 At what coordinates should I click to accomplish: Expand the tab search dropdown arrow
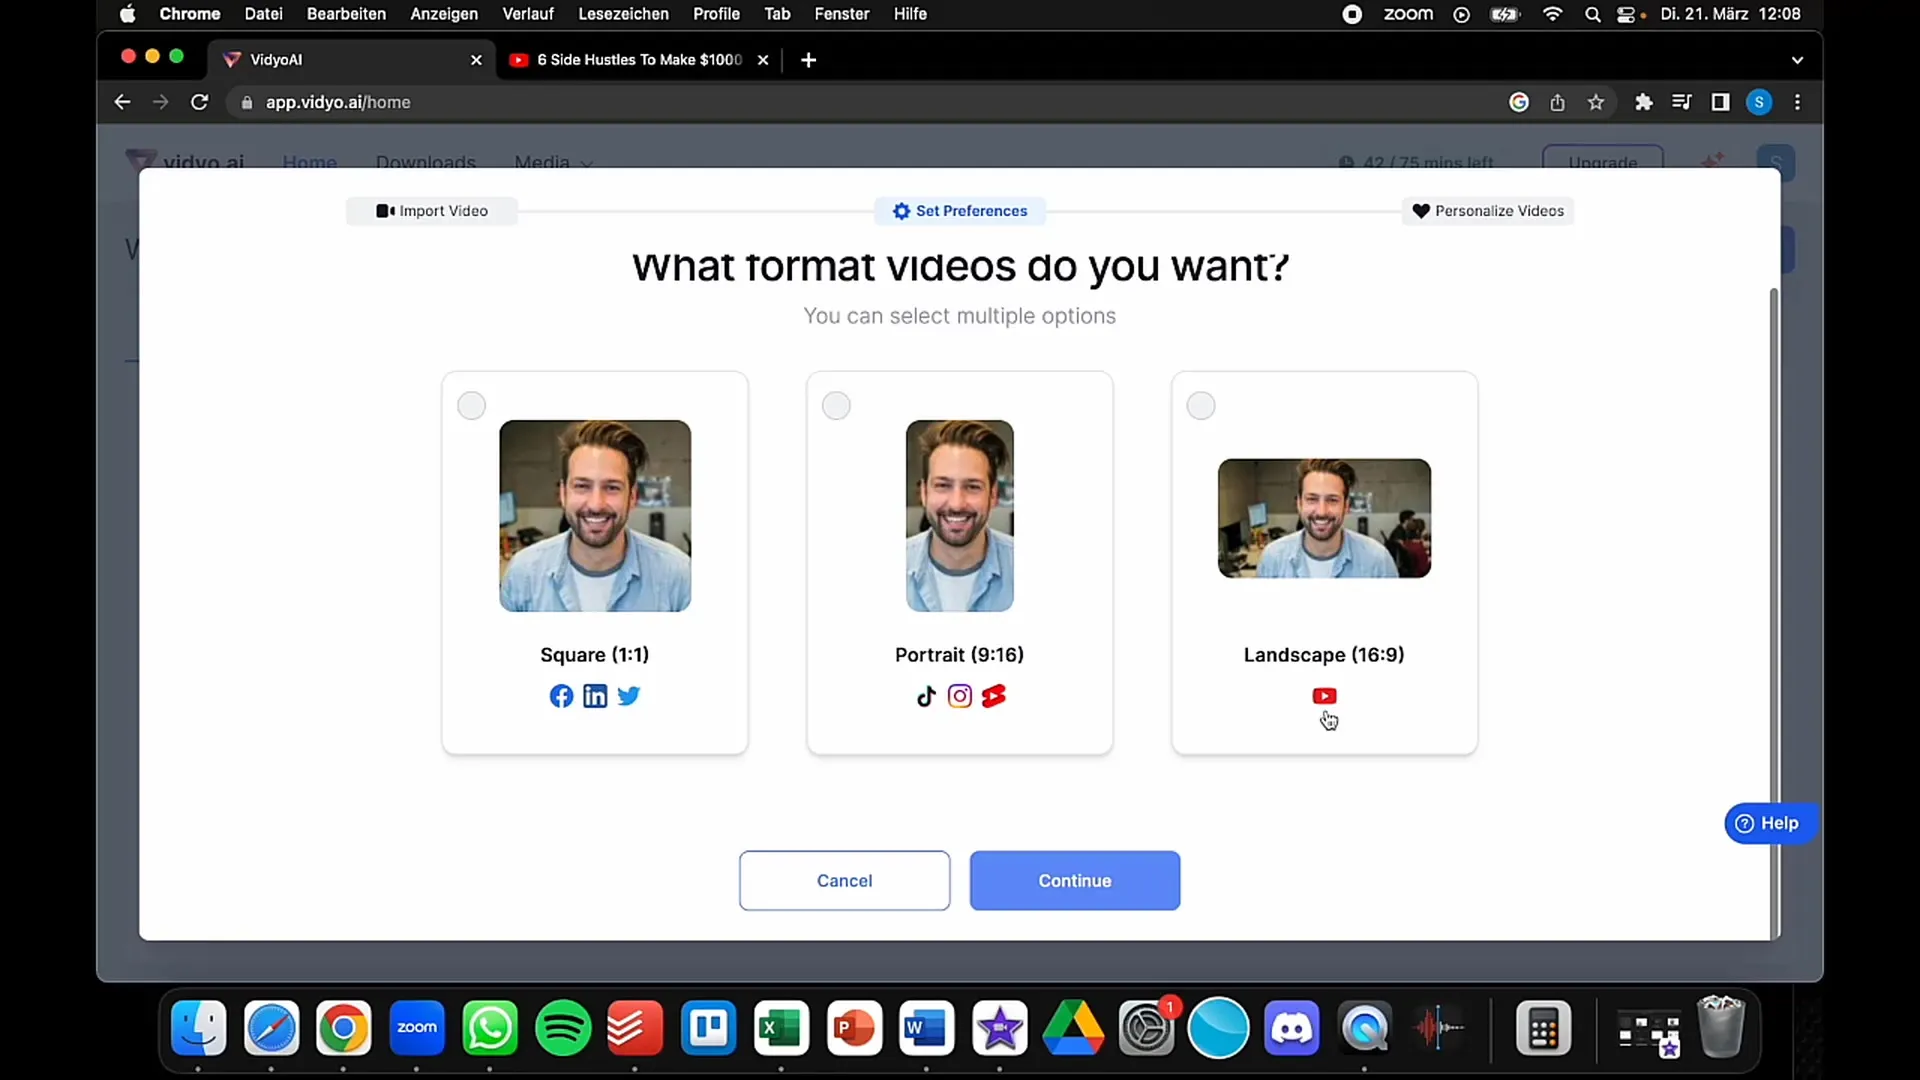coord(1797,60)
